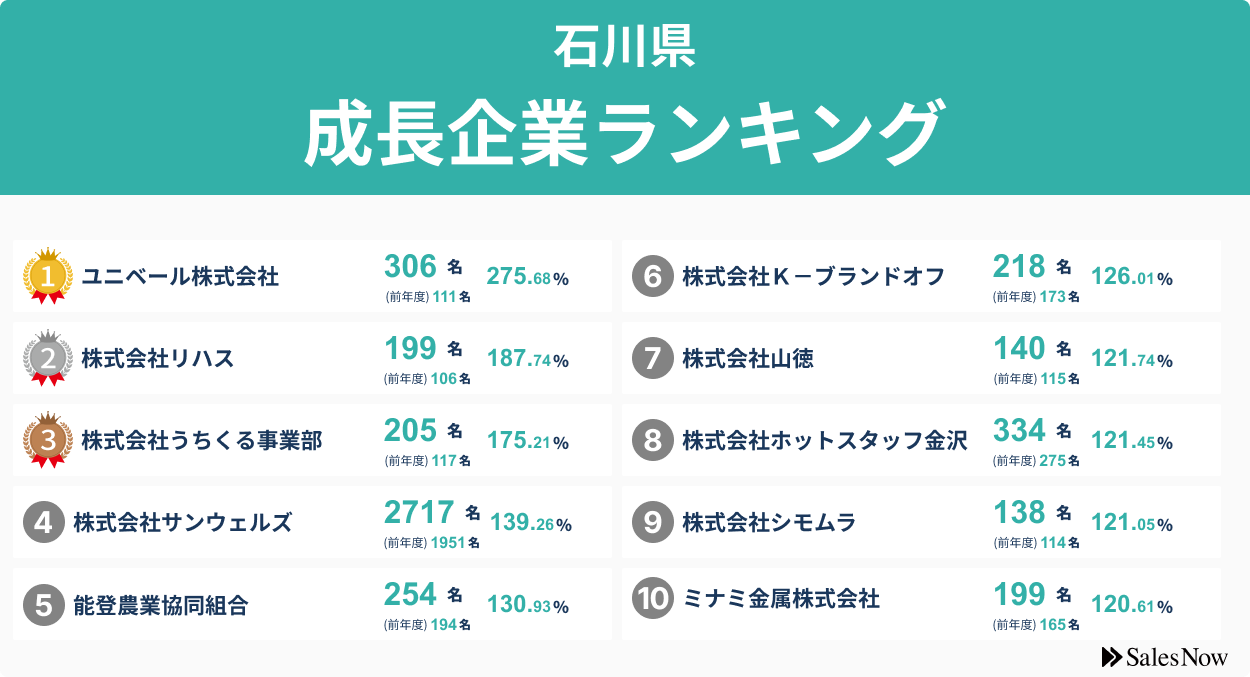Viewport: 1250px width, 677px height.
Task: Click the 275.68% growth rate
Action: click(527, 278)
